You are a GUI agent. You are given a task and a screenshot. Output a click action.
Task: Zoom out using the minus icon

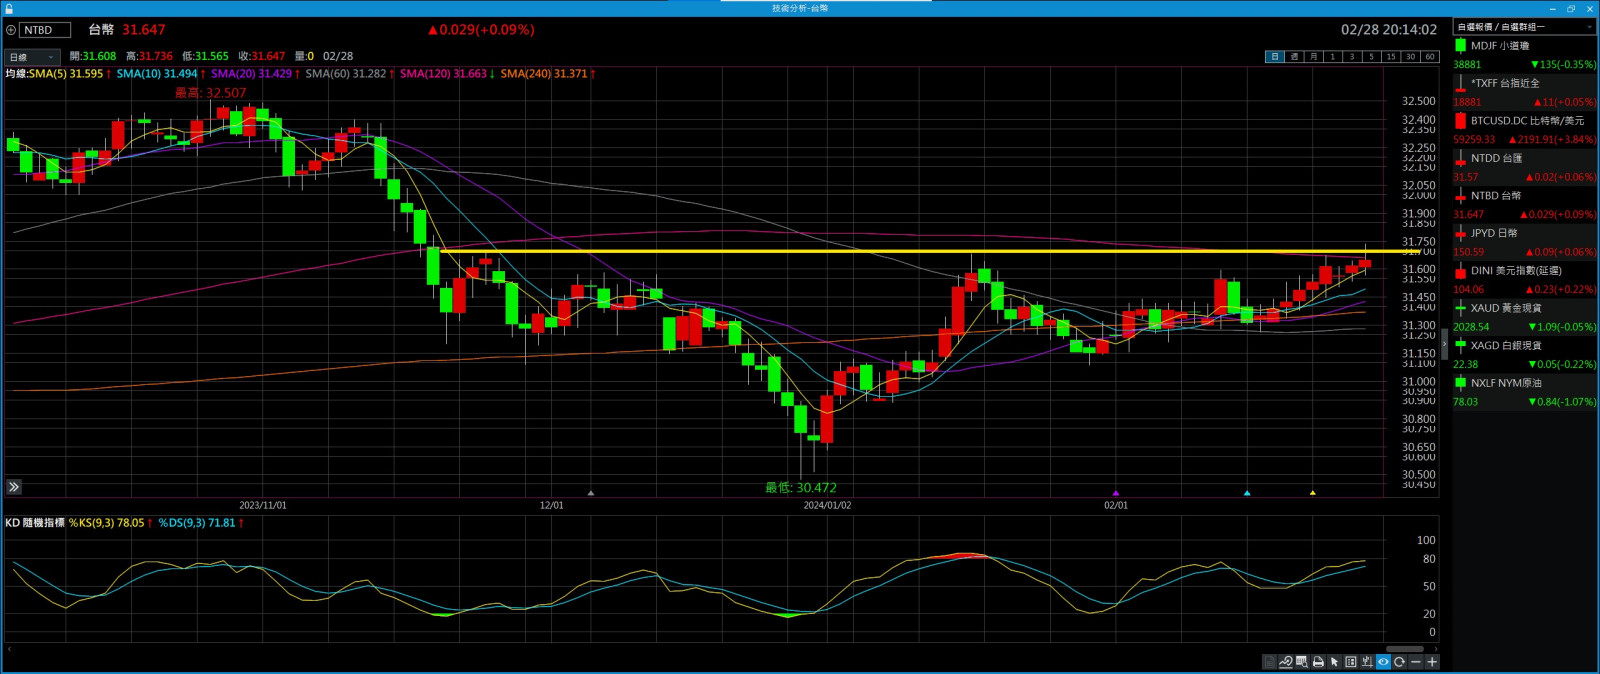[1415, 662]
